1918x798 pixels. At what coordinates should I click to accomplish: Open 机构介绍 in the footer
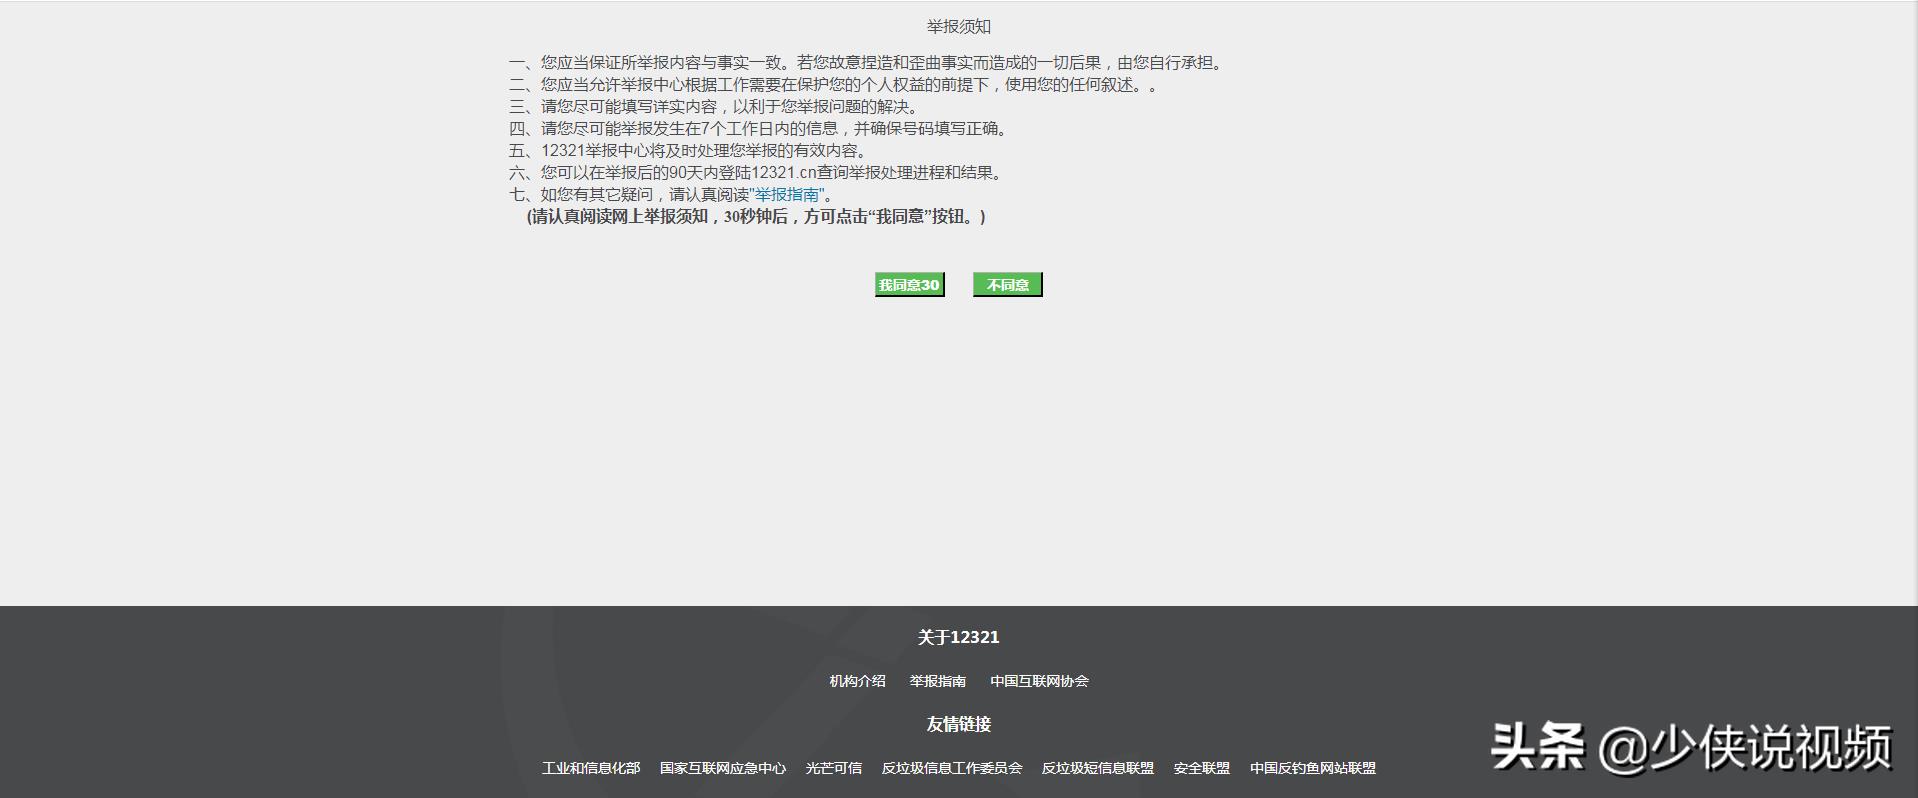pyautogui.click(x=857, y=681)
